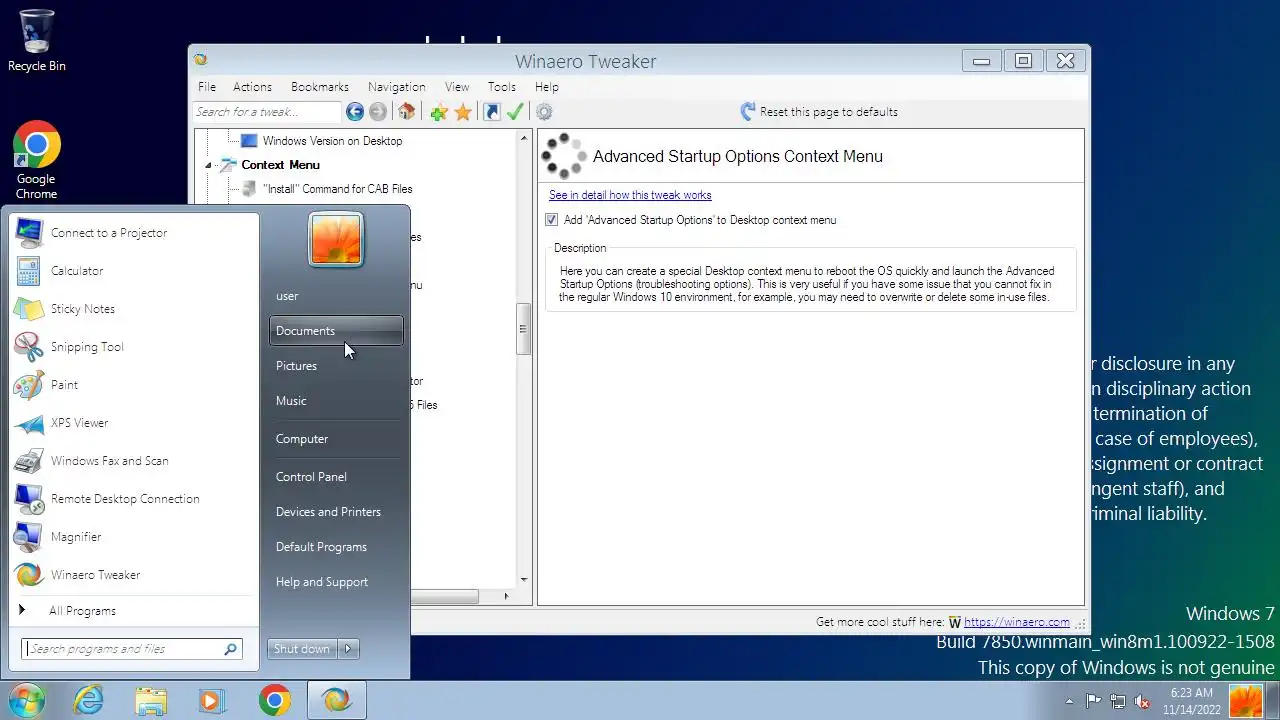
Task: Open Winaero Tweaker from Start menu list
Action: tap(135, 575)
